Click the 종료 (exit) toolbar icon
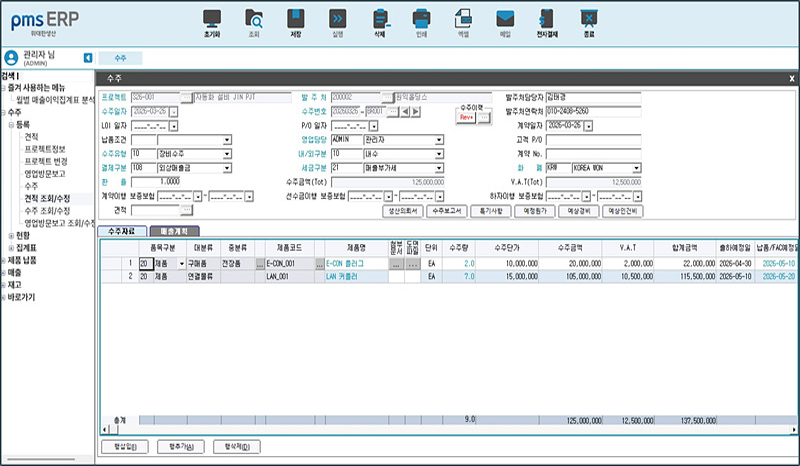This screenshot has height=466, width=800. tap(589, 19)
